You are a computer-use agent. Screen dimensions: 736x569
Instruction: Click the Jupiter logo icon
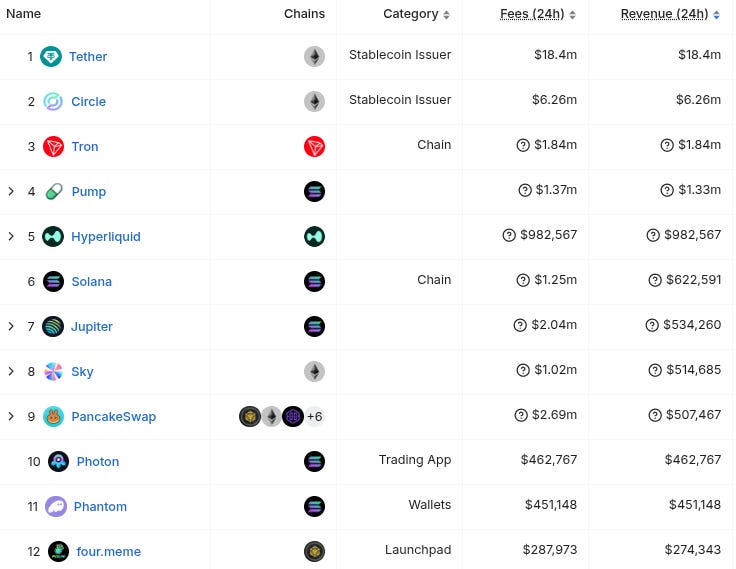53,326
